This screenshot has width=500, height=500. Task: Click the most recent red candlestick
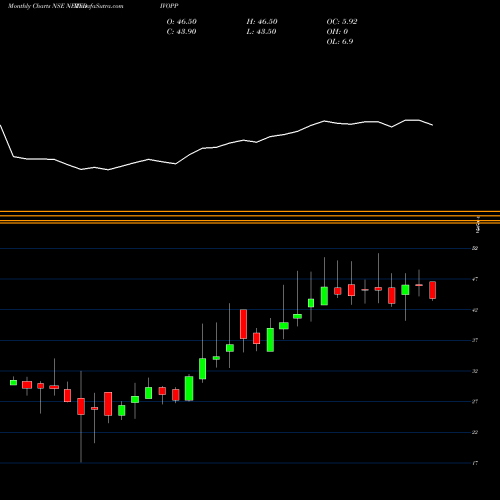[433, 290]
